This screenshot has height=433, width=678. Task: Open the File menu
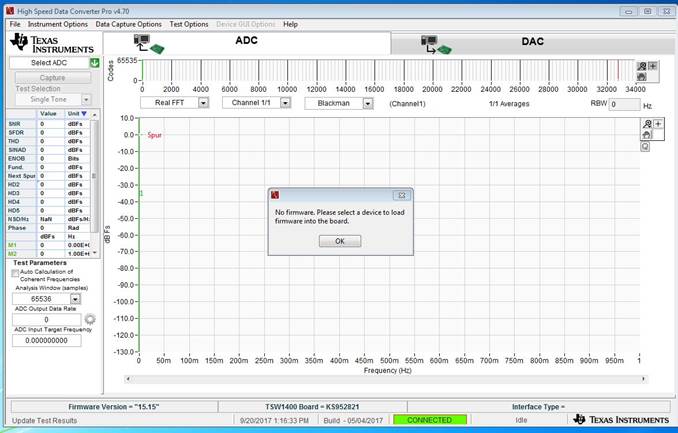click(15, 24)
